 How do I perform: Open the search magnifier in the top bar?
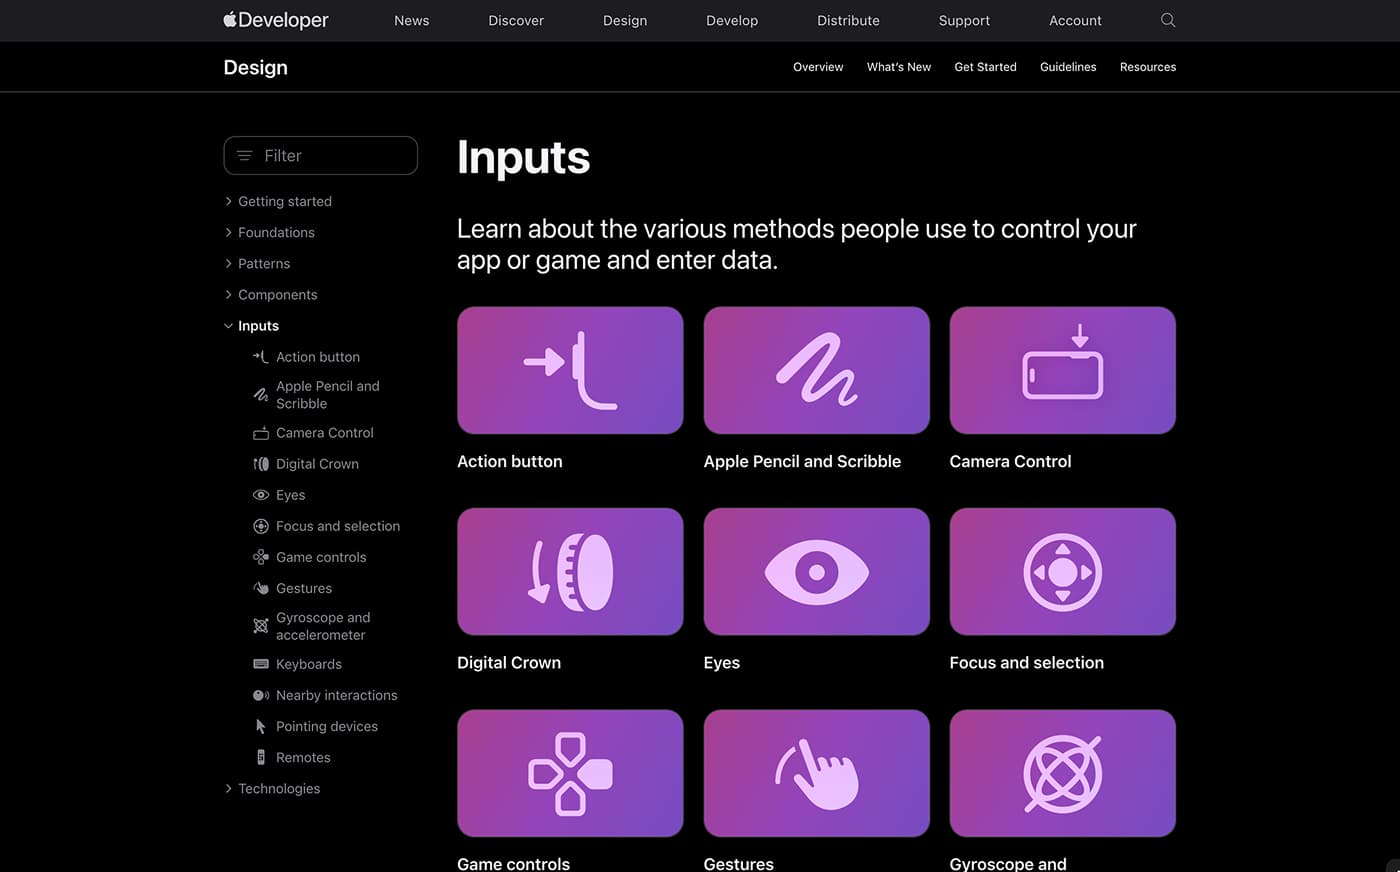coord(1167,20)
